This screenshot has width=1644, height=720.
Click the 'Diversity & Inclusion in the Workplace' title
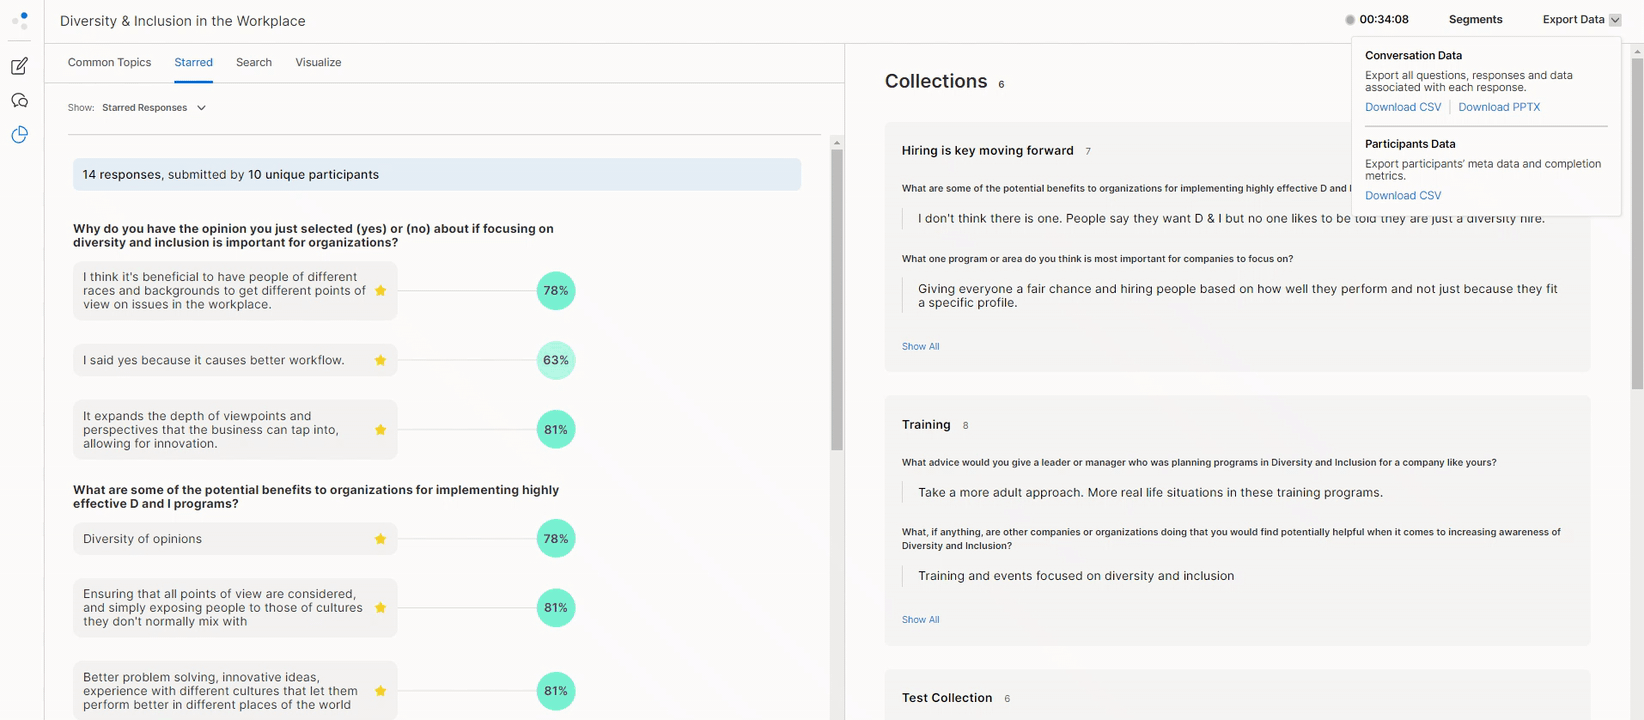click(x=183, y=21)
